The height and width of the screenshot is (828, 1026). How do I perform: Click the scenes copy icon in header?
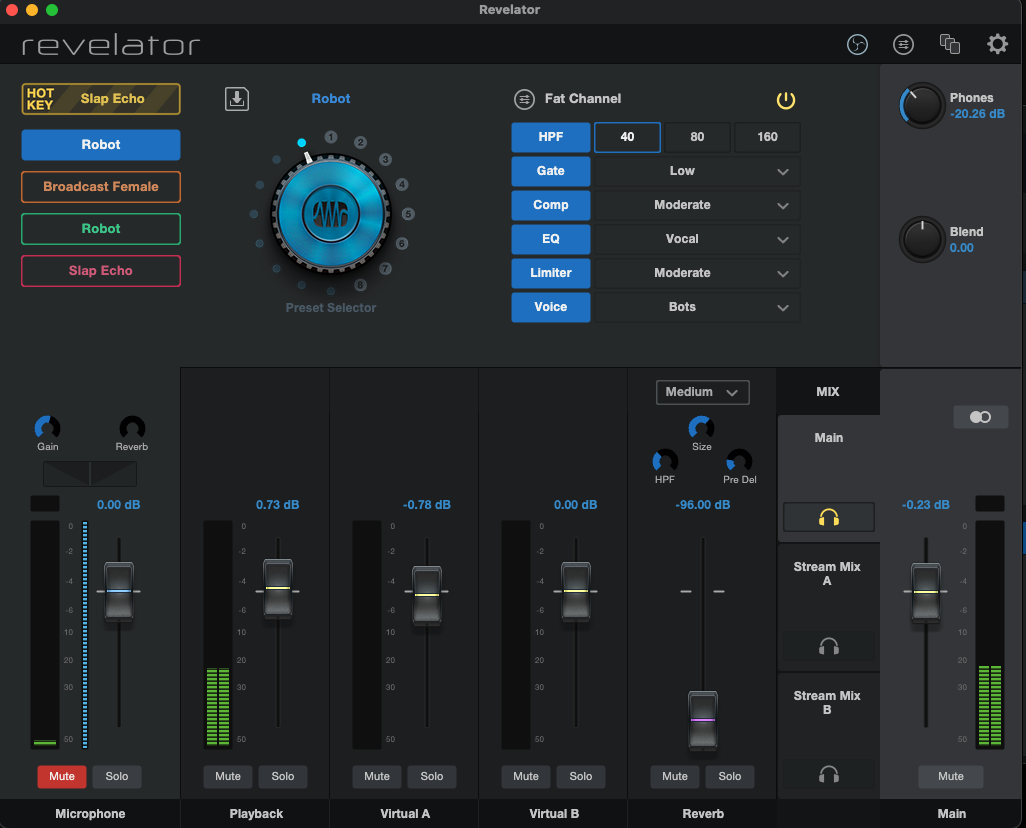pos(949,45)
